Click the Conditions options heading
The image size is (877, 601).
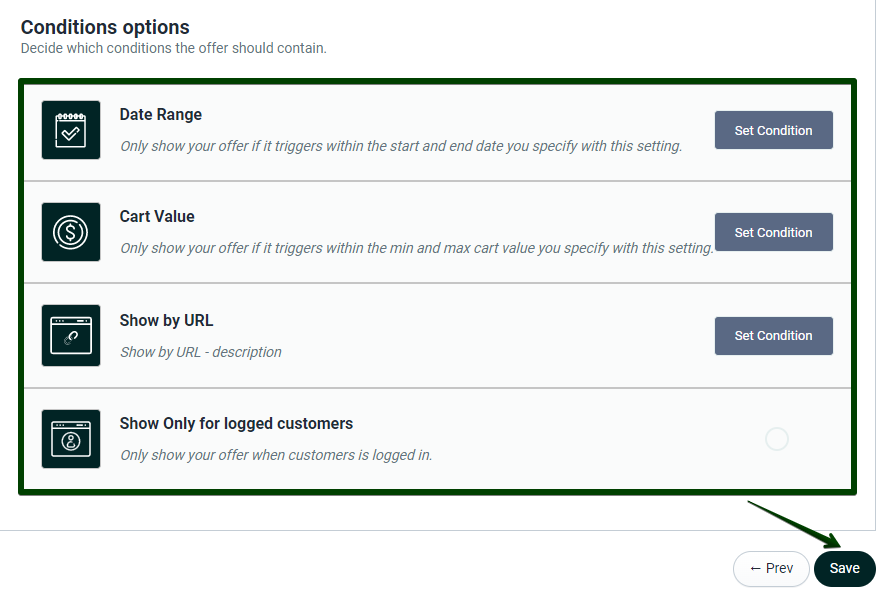click(x=105, y=27)
